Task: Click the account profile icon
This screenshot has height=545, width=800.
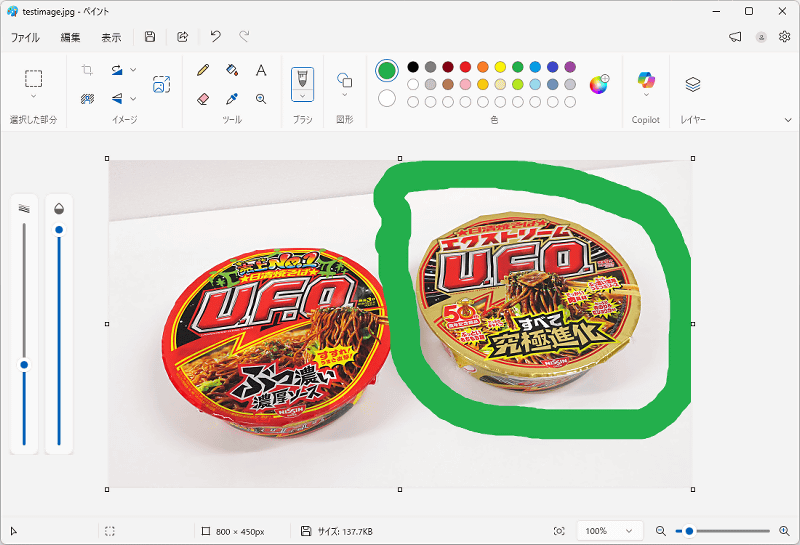Action: [x=761, y=37]
